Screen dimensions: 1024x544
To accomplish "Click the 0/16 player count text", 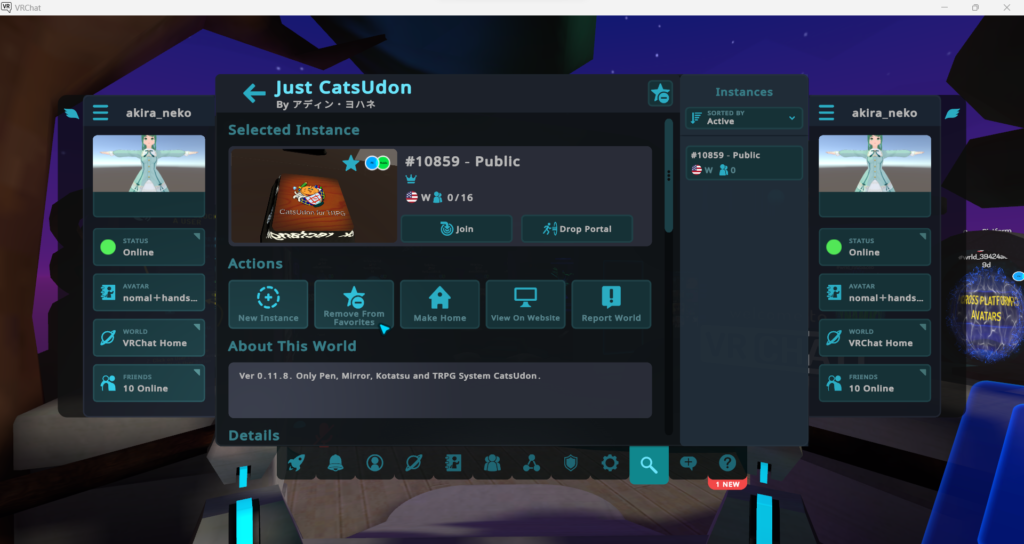I will [x=460, y=197].
